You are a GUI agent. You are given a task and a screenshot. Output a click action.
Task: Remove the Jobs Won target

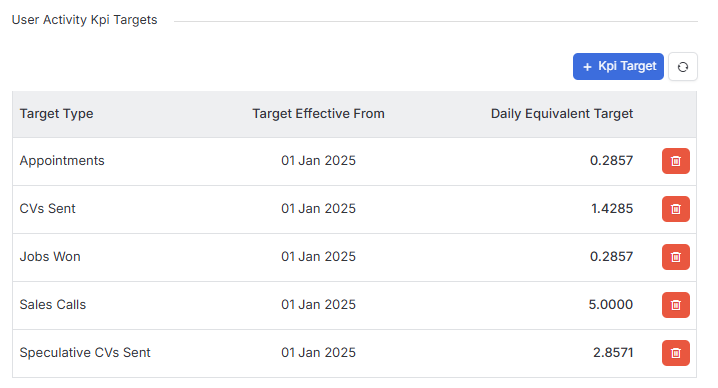coord(675,257)
